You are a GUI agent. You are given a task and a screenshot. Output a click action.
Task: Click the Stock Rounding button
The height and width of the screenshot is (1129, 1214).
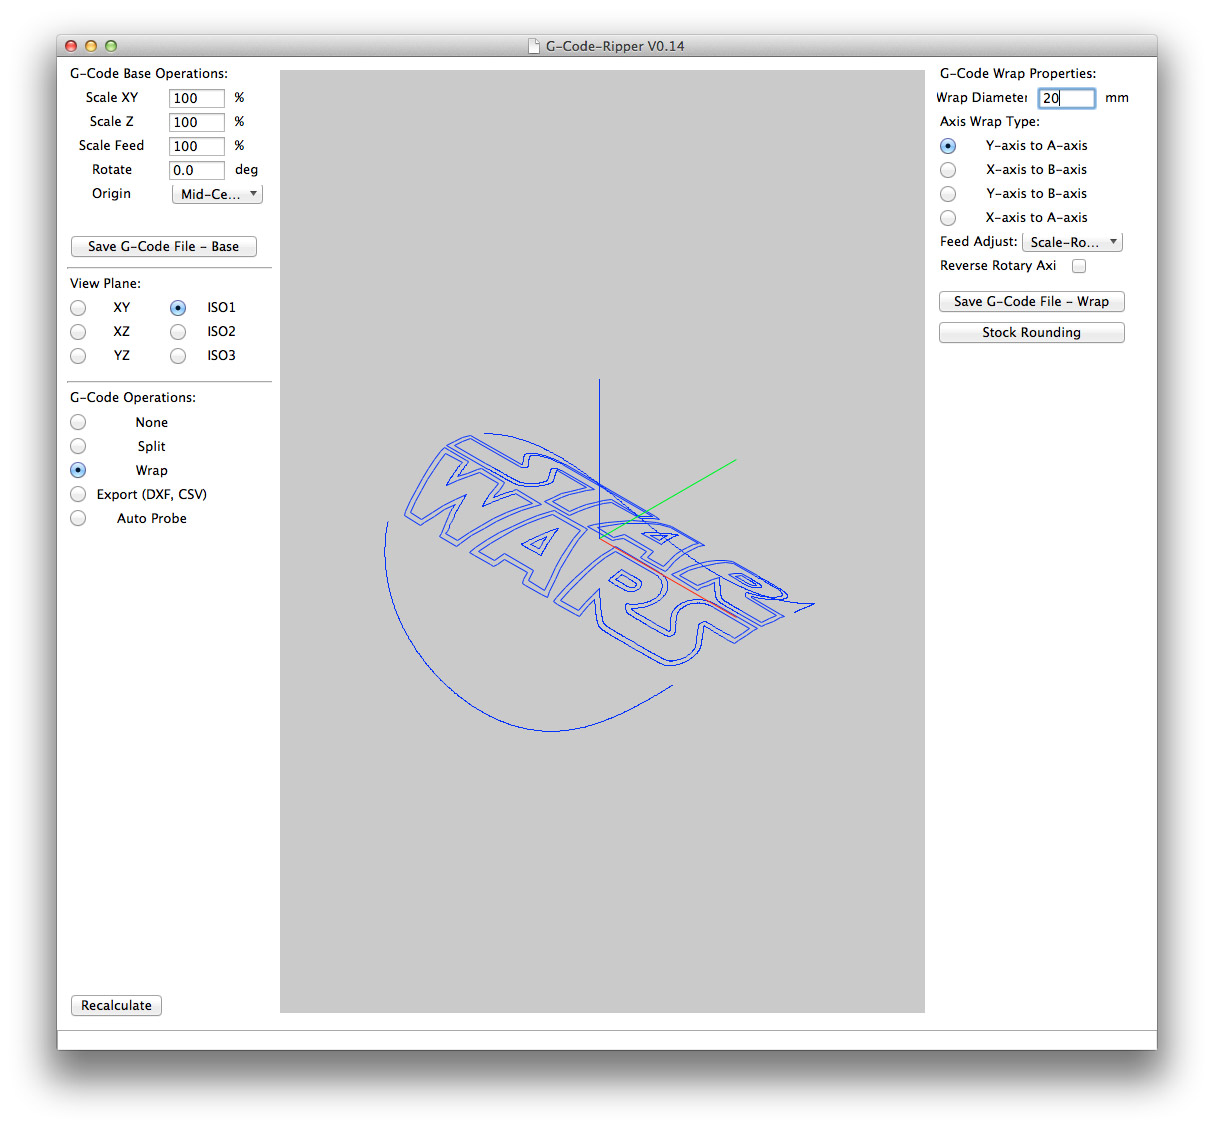[1032, 332]
